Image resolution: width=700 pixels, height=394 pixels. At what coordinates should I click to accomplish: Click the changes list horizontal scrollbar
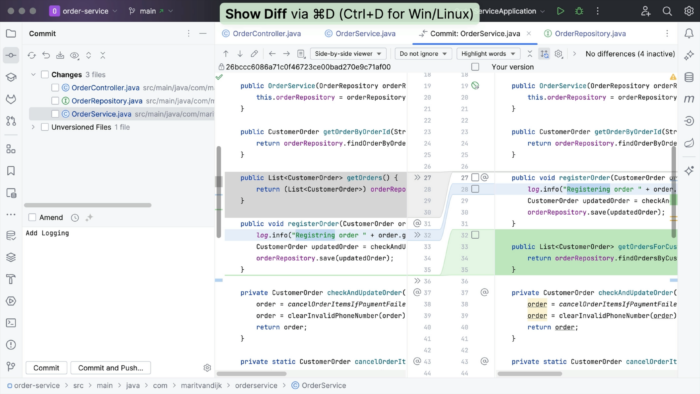[88, 205]
